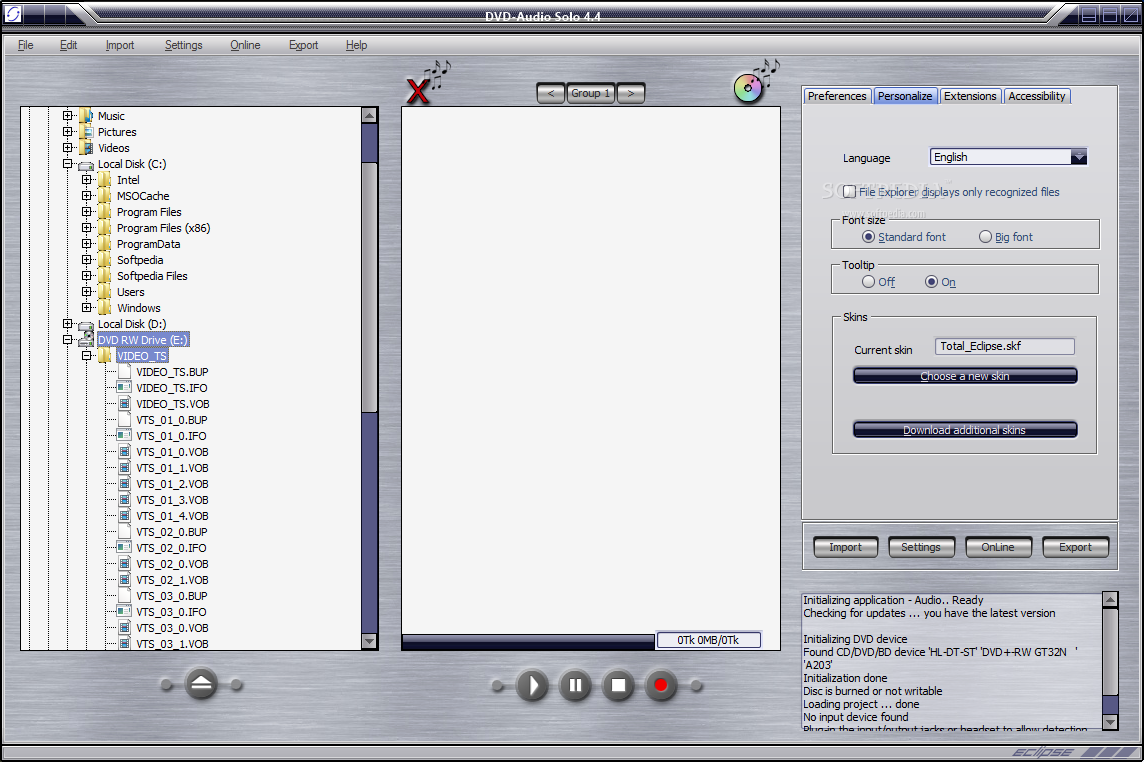The height and width of the screenshot is (762, 1144).
Task: Click the VTS_01_0.IFO file icon
Action: [124, 436]
